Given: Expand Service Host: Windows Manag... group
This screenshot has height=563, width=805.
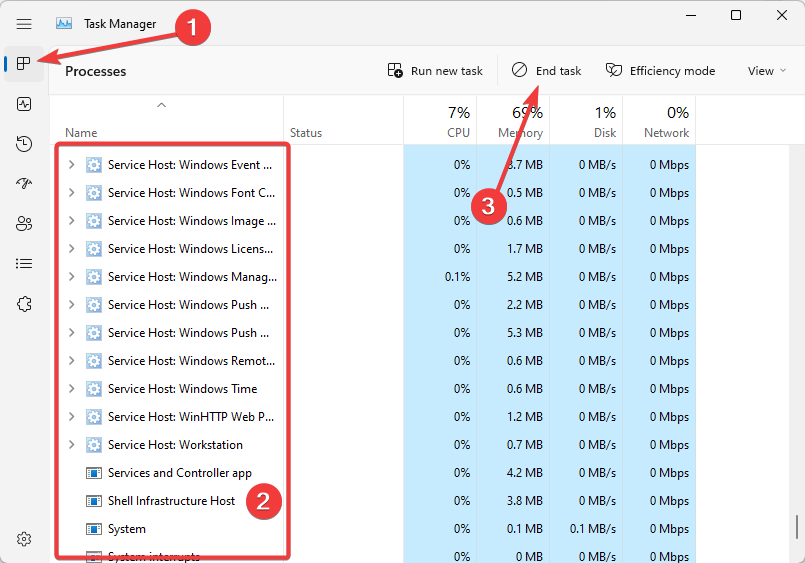Looking at the screenshot, I should tap(71, 277).
